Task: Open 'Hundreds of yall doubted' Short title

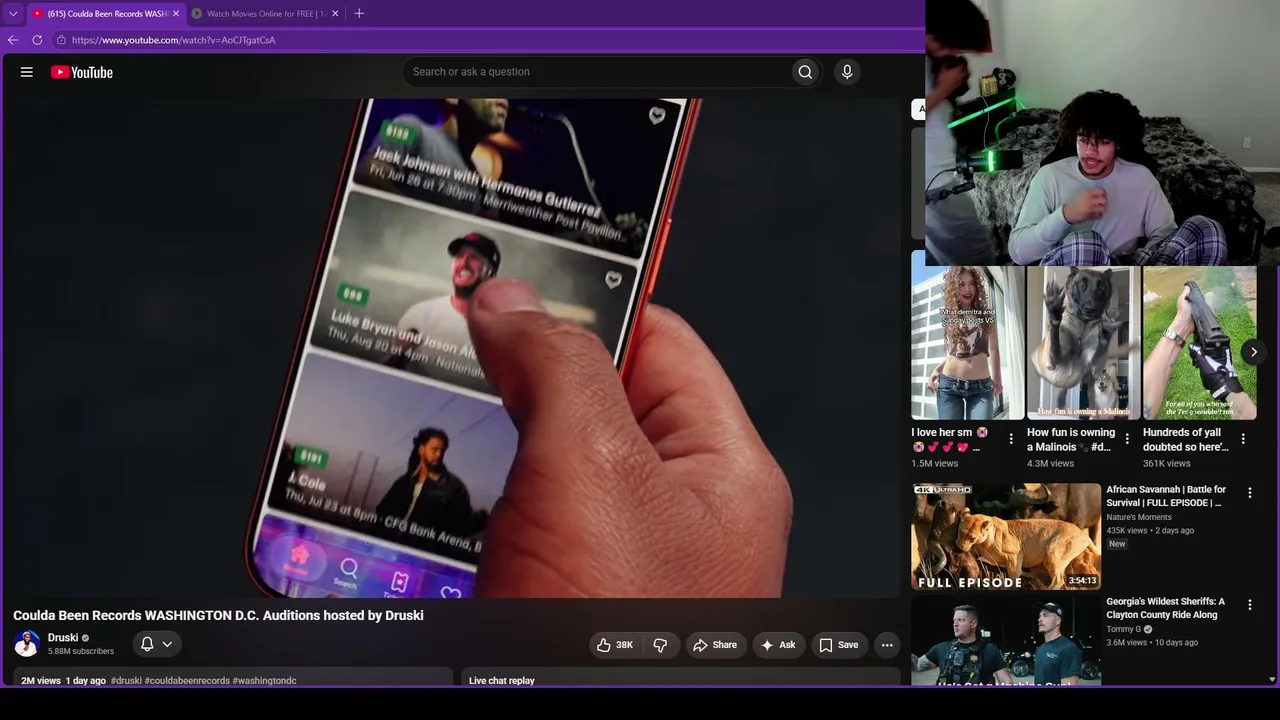Action: click(x=1186, y=440)
